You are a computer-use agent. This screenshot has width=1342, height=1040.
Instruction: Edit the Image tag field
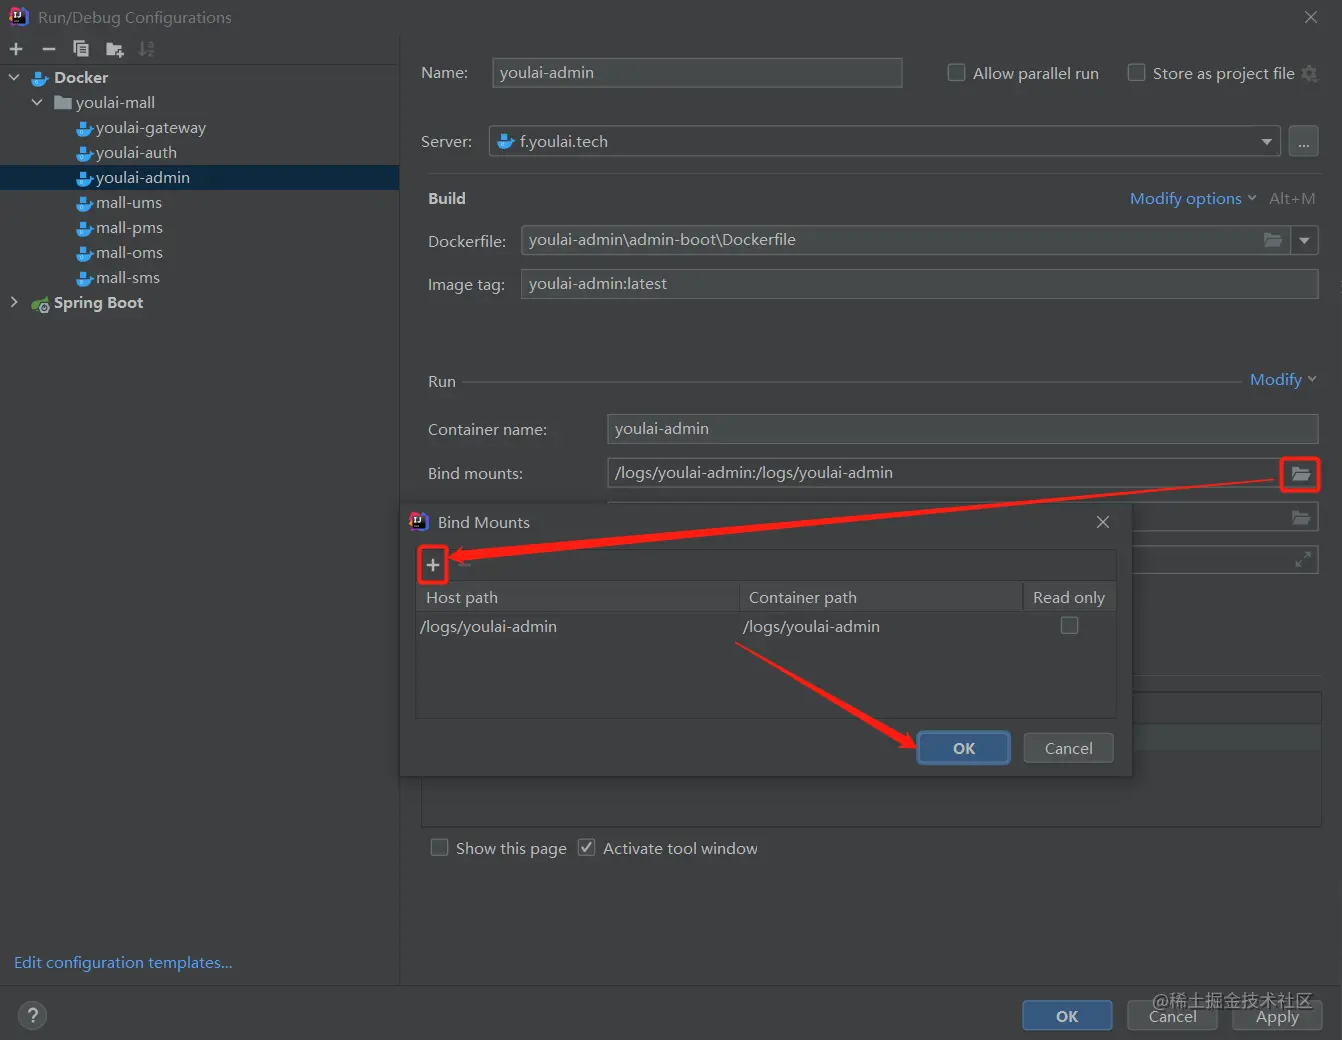click(919, 284)
